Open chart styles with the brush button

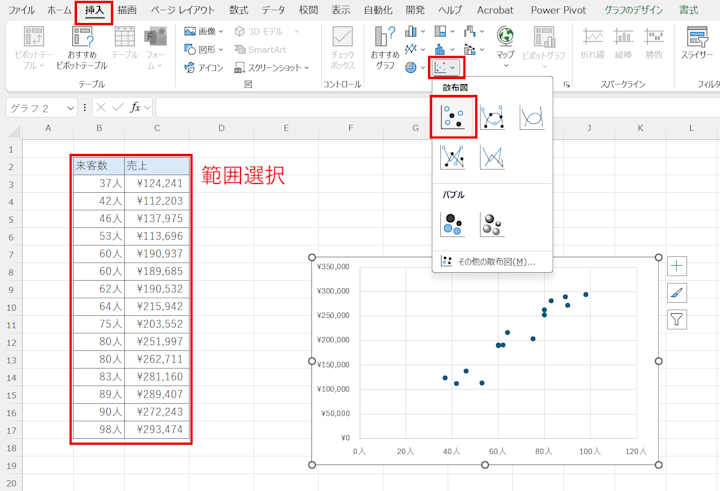(677, 293)
